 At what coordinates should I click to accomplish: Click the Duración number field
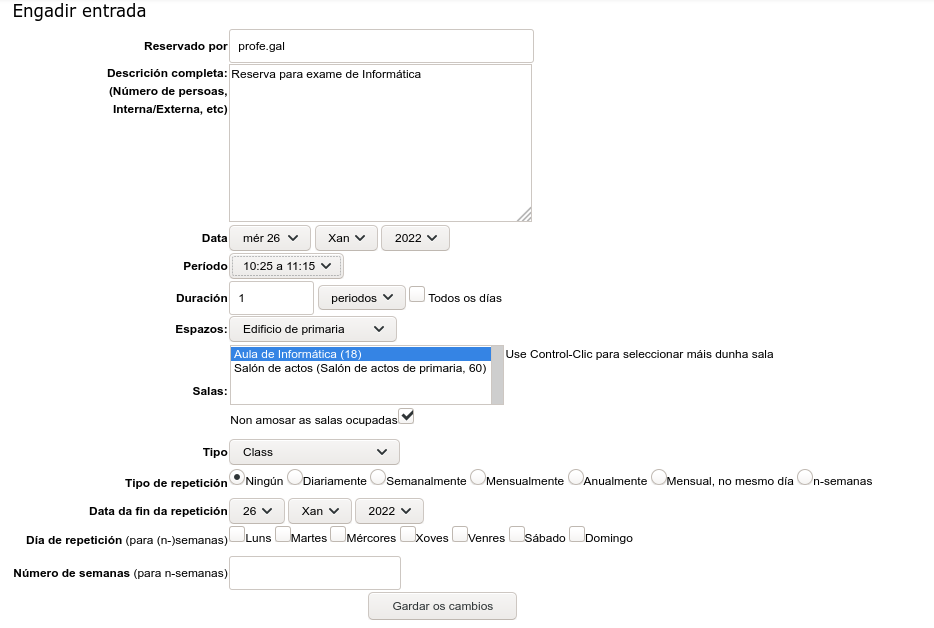coord(271,298)
